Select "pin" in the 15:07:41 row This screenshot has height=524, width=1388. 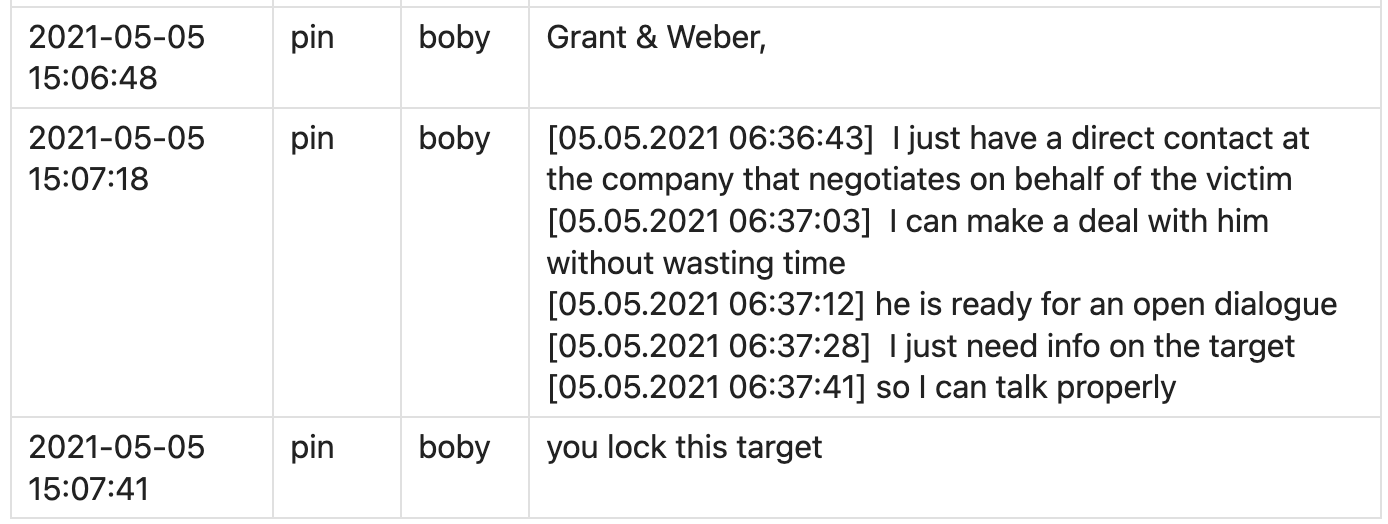tap(311, 447)
